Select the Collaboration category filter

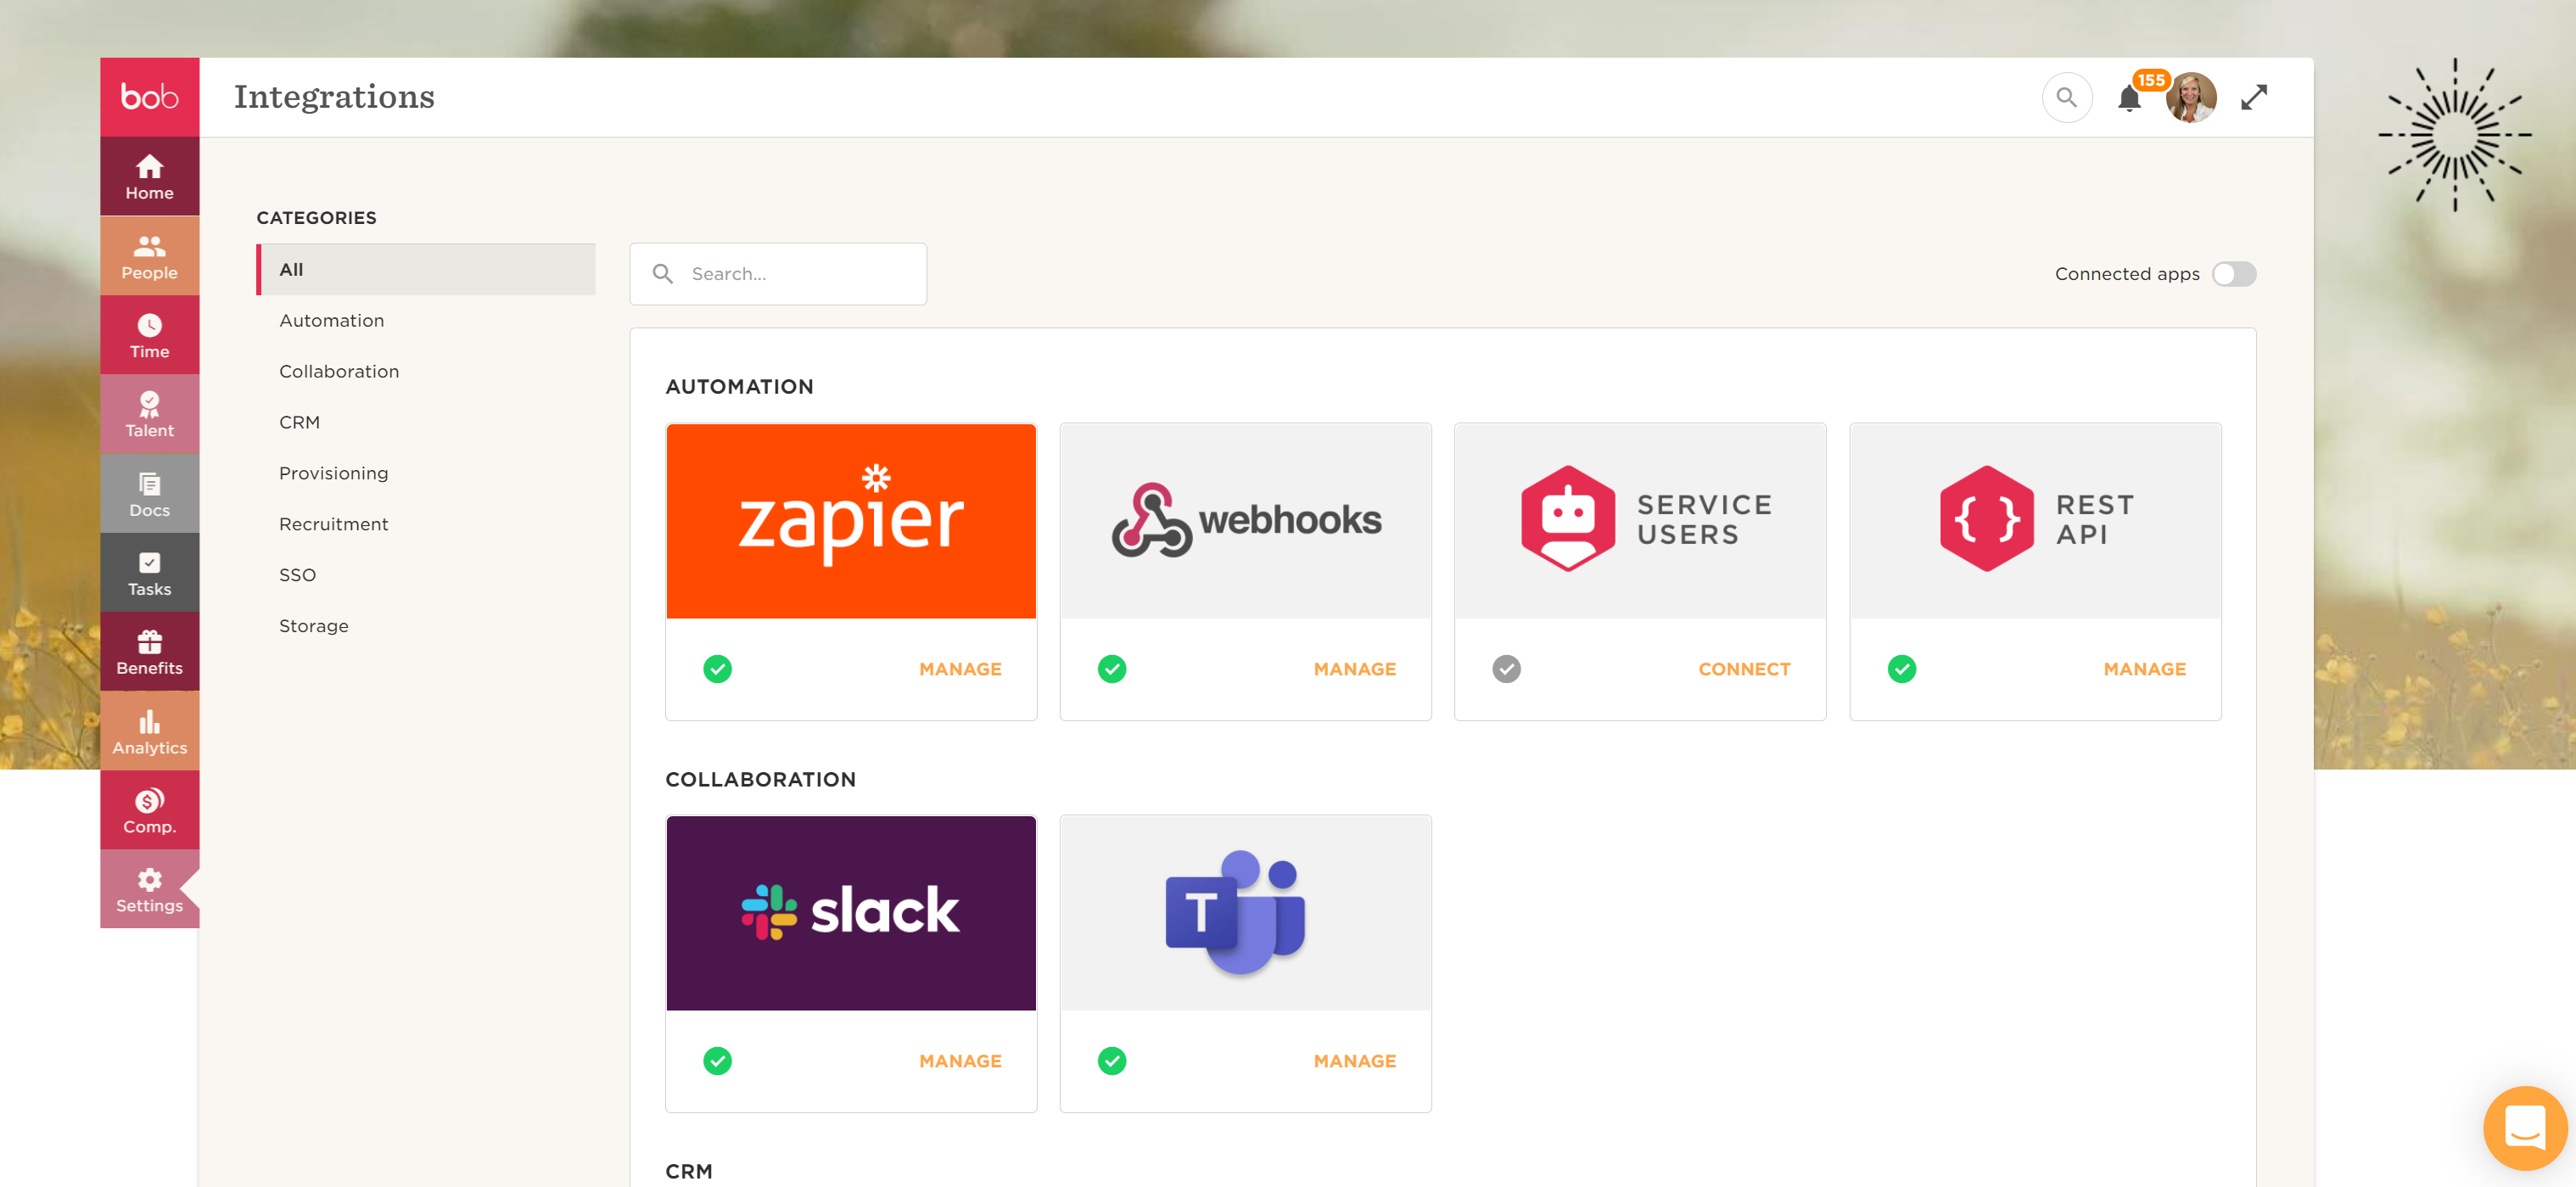tap(339, 371)
